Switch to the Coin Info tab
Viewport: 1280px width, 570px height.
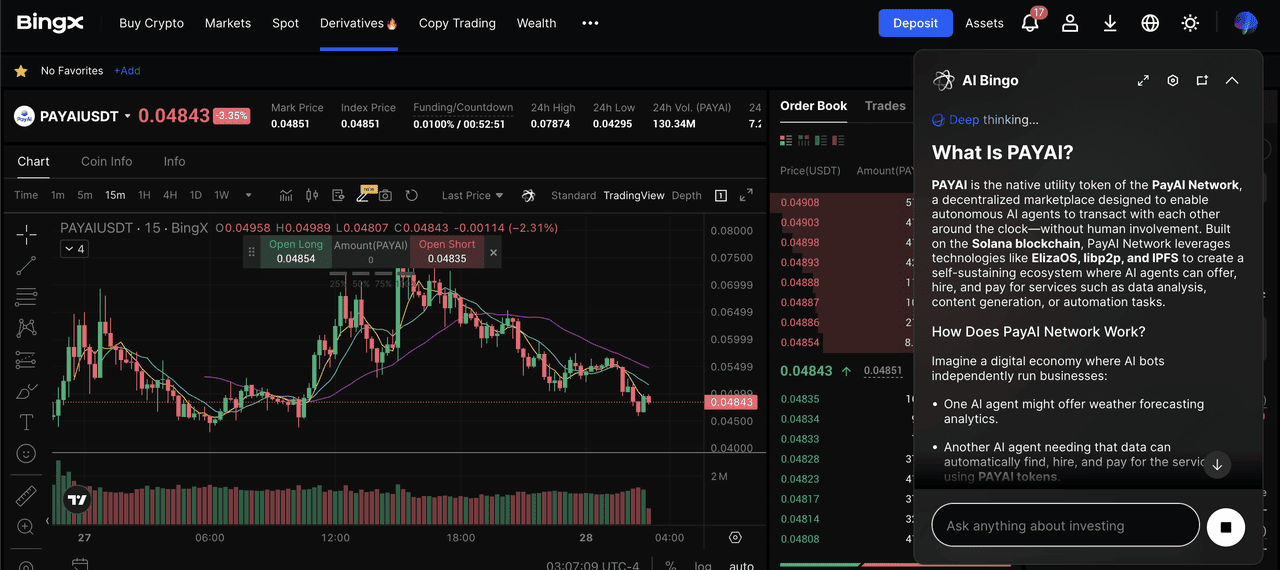tap(106, 161)
